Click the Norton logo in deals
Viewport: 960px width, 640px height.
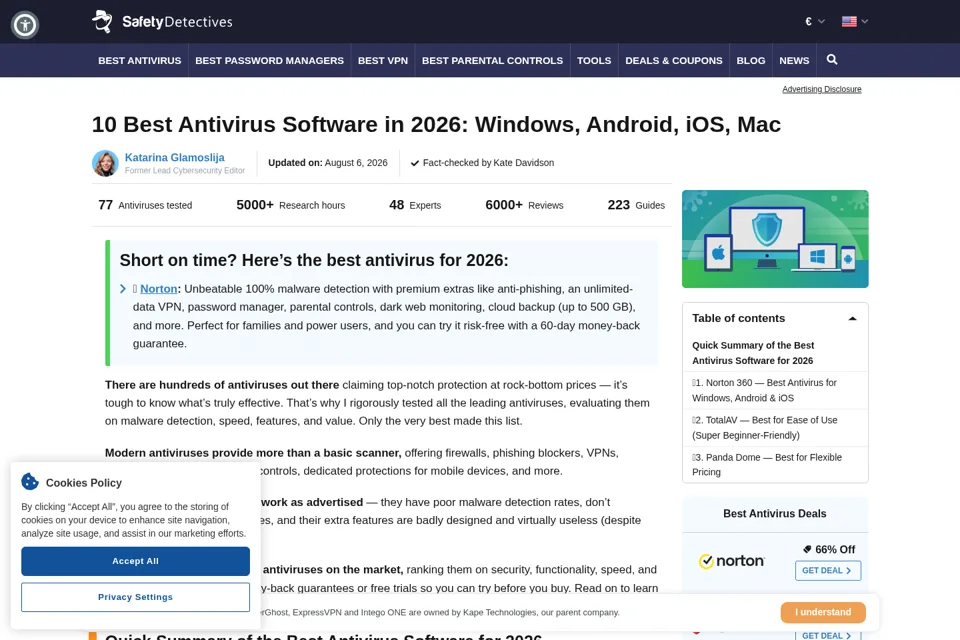pos(732,561)
